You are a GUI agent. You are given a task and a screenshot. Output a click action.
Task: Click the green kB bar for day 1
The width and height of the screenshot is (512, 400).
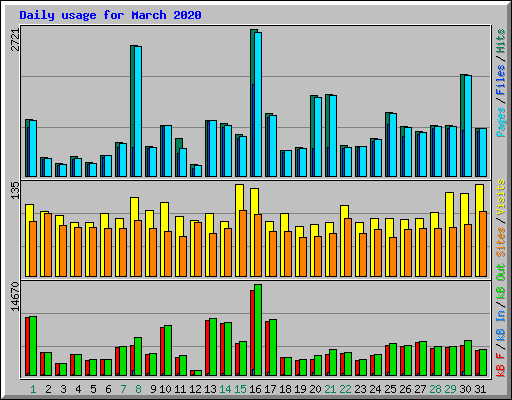(x=33, y=346)
